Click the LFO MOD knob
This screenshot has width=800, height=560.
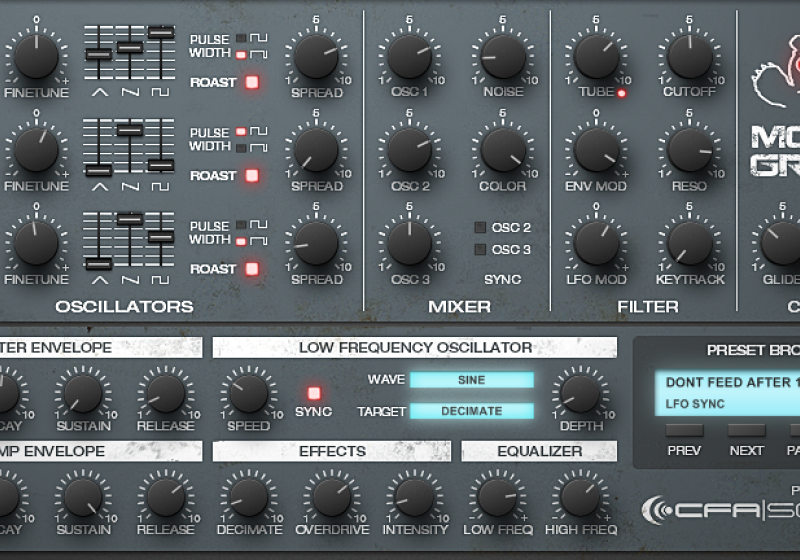tap(596, 243)
